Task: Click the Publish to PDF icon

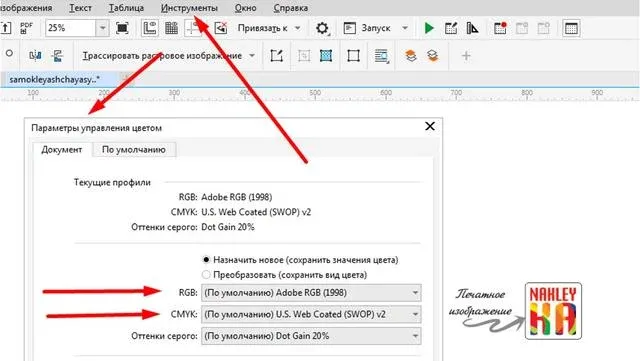Action: (26, 28)
